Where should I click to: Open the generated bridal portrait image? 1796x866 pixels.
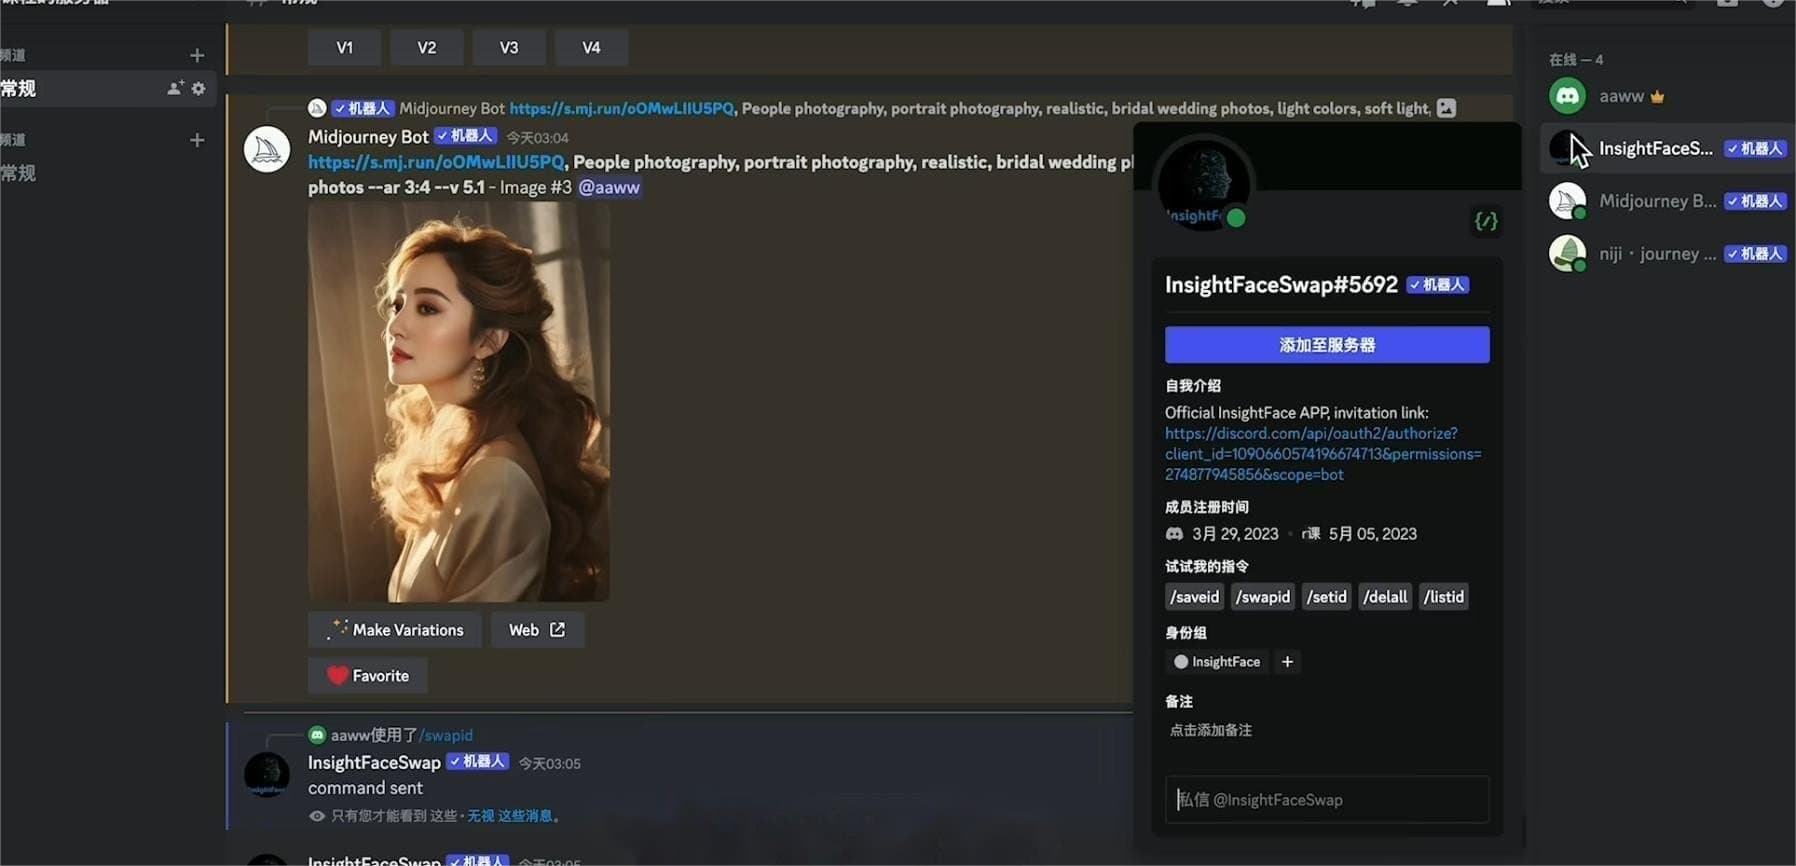[x=459, y=402]
